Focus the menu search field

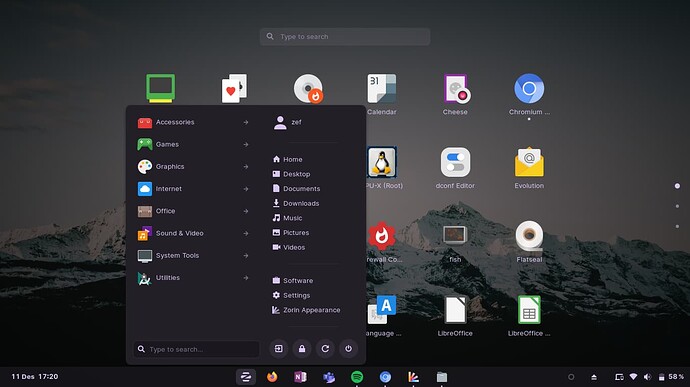196,349
